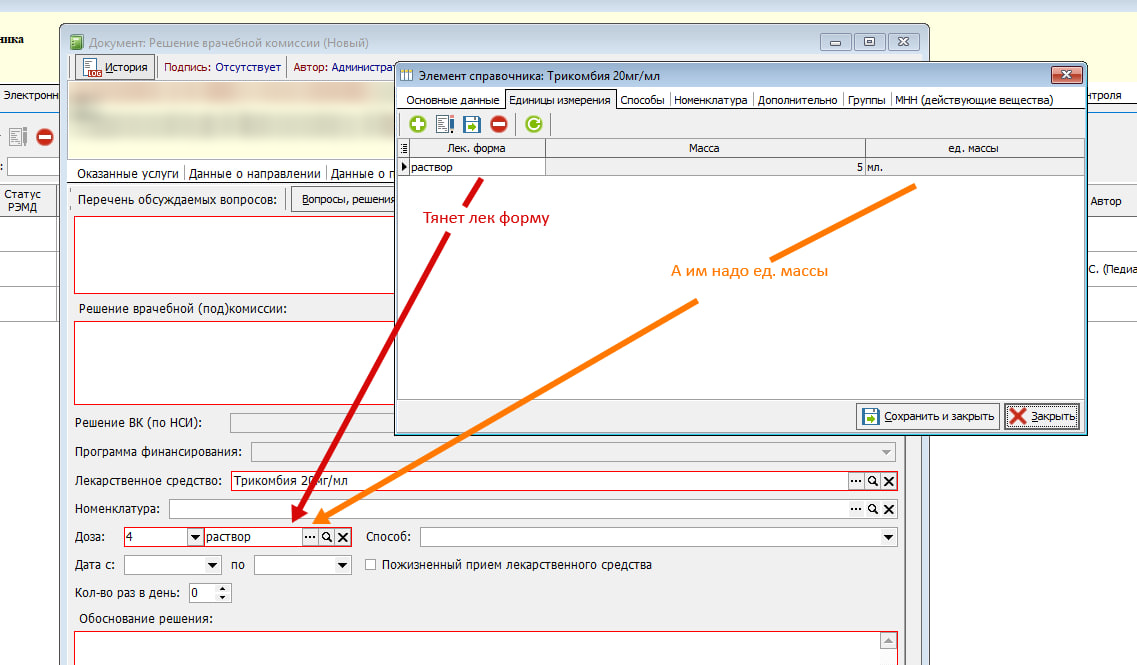Close the Элемент справочника dialog window
The width and height of the screenshot is (1137, 665).
pyautogui.click(x=1067, y=75)
